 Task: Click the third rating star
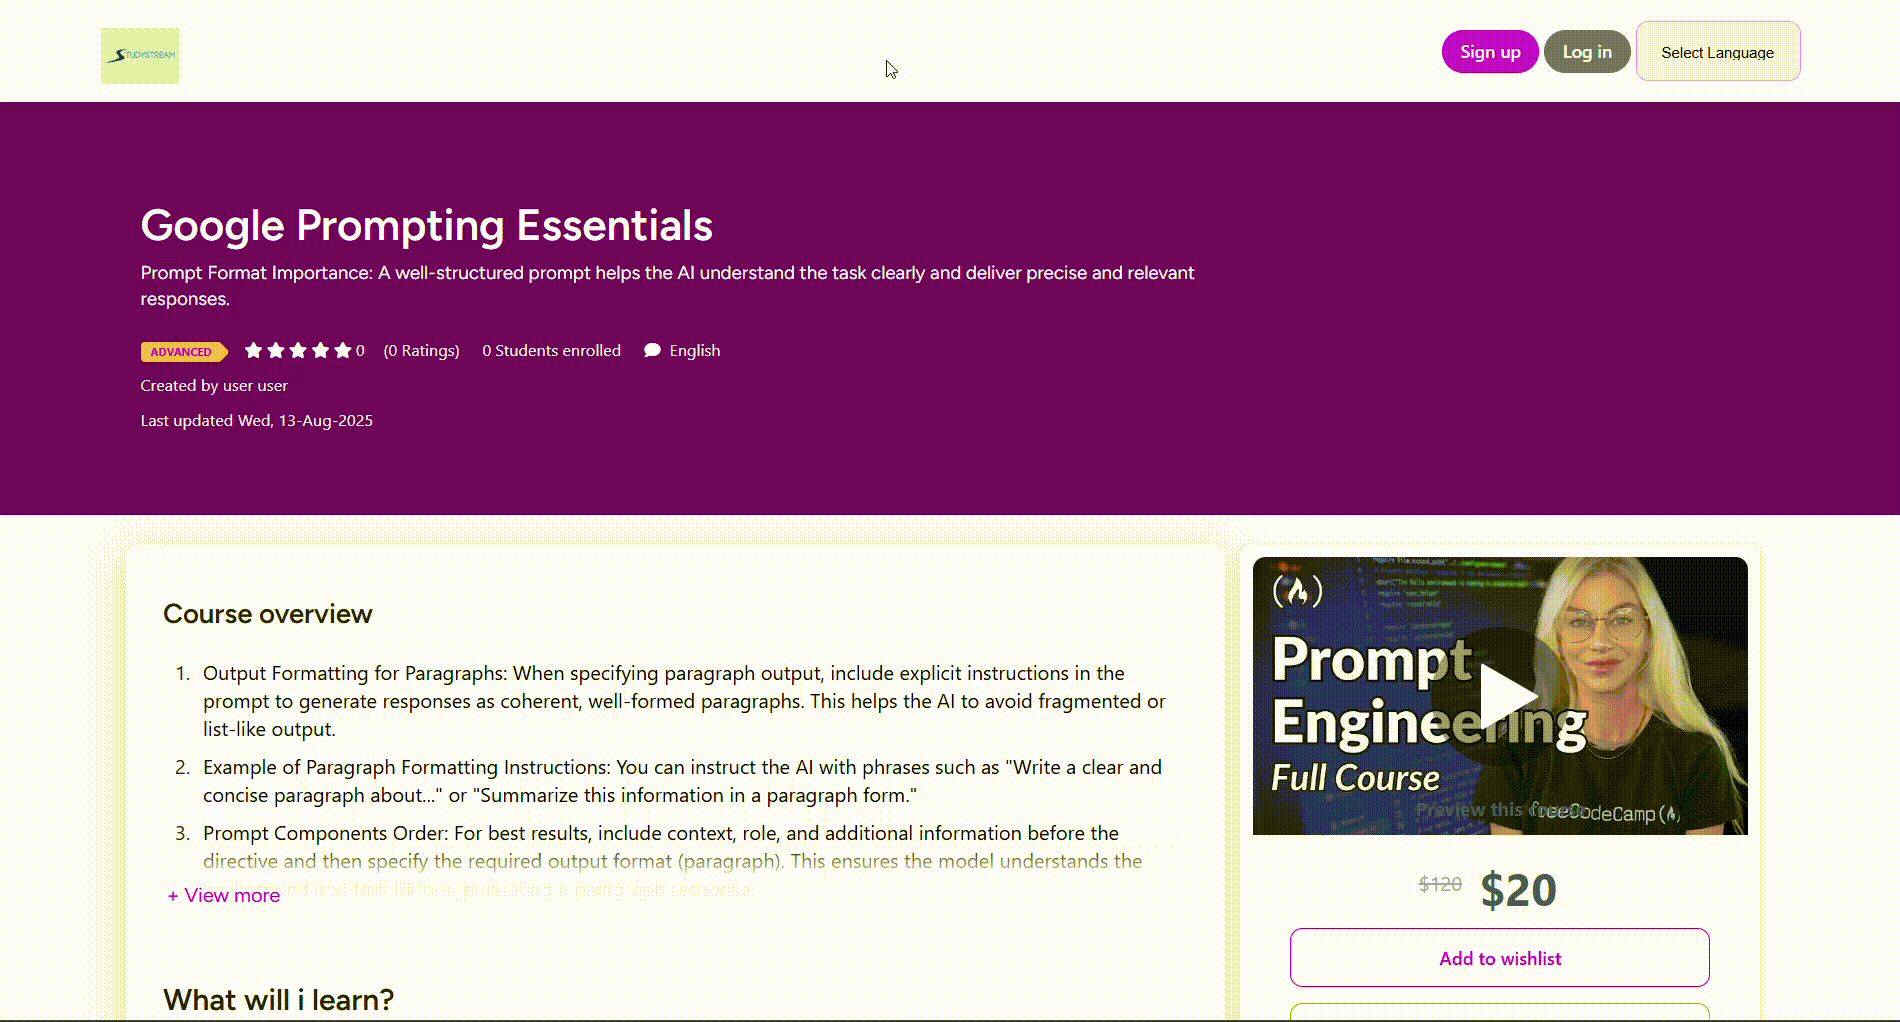(x=298, y=350)
